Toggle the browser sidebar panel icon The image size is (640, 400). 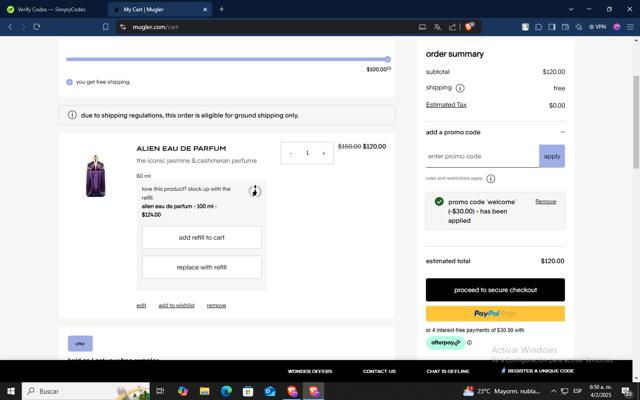coord(552,27)
